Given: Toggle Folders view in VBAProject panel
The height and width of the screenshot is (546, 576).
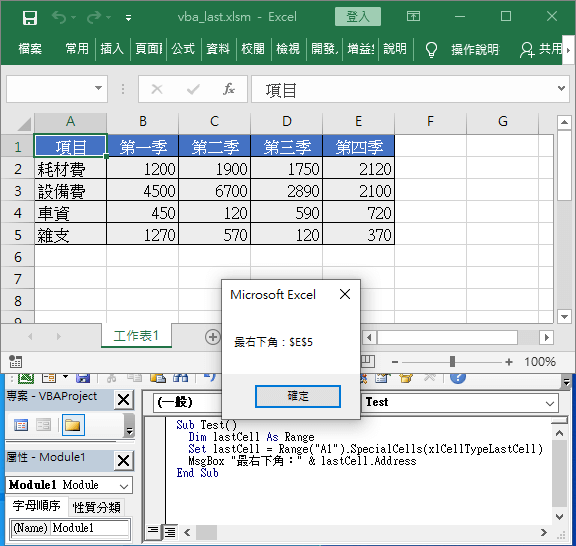Looking at the screenshot, I should coord(73,425).
